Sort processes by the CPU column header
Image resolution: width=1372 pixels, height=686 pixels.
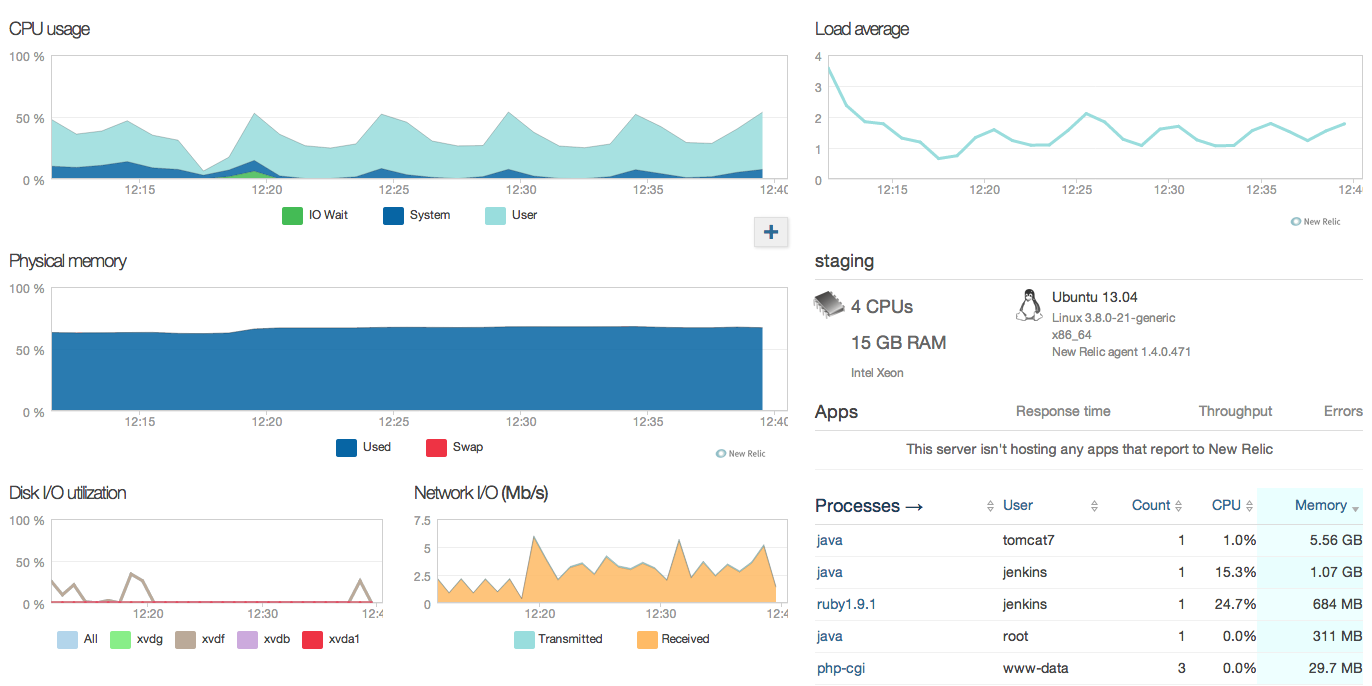(x=1226, y=506)
